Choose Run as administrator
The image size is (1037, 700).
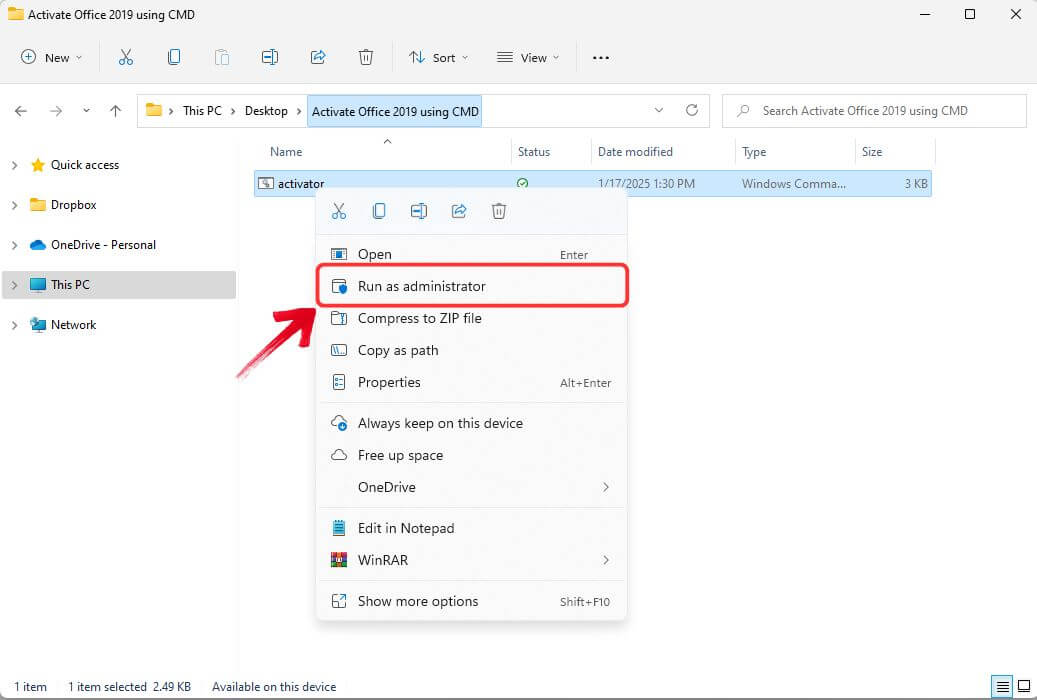(x=471, y=286)
